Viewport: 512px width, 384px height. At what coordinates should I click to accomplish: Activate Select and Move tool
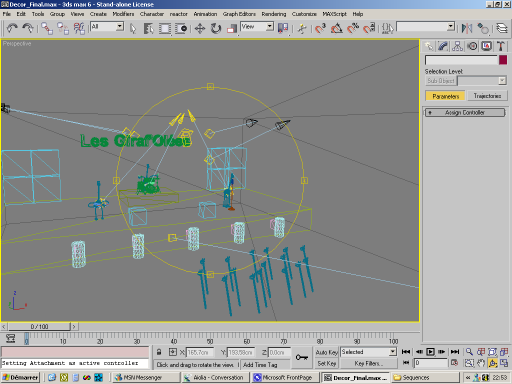(x=200, y=28)
